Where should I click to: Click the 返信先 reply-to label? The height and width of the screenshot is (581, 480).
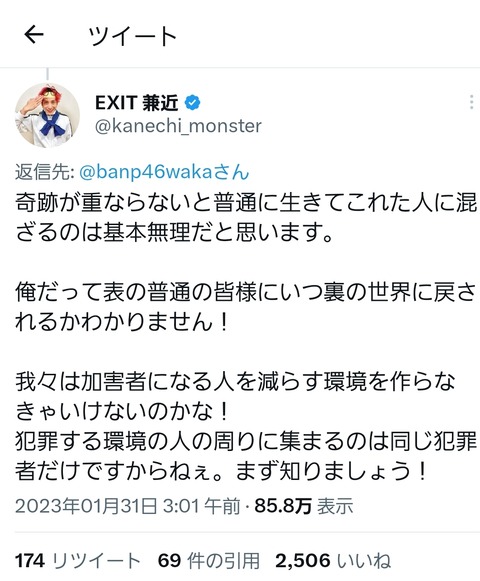(45, 172)
